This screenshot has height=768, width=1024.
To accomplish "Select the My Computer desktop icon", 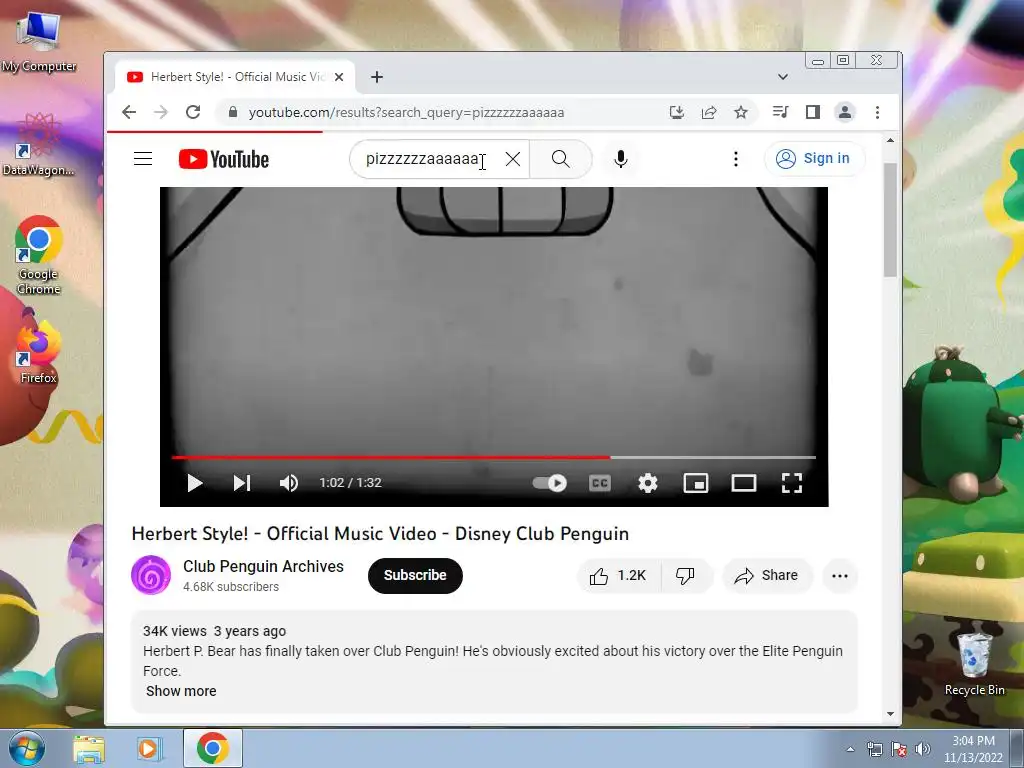I will [x=39, y=42].
